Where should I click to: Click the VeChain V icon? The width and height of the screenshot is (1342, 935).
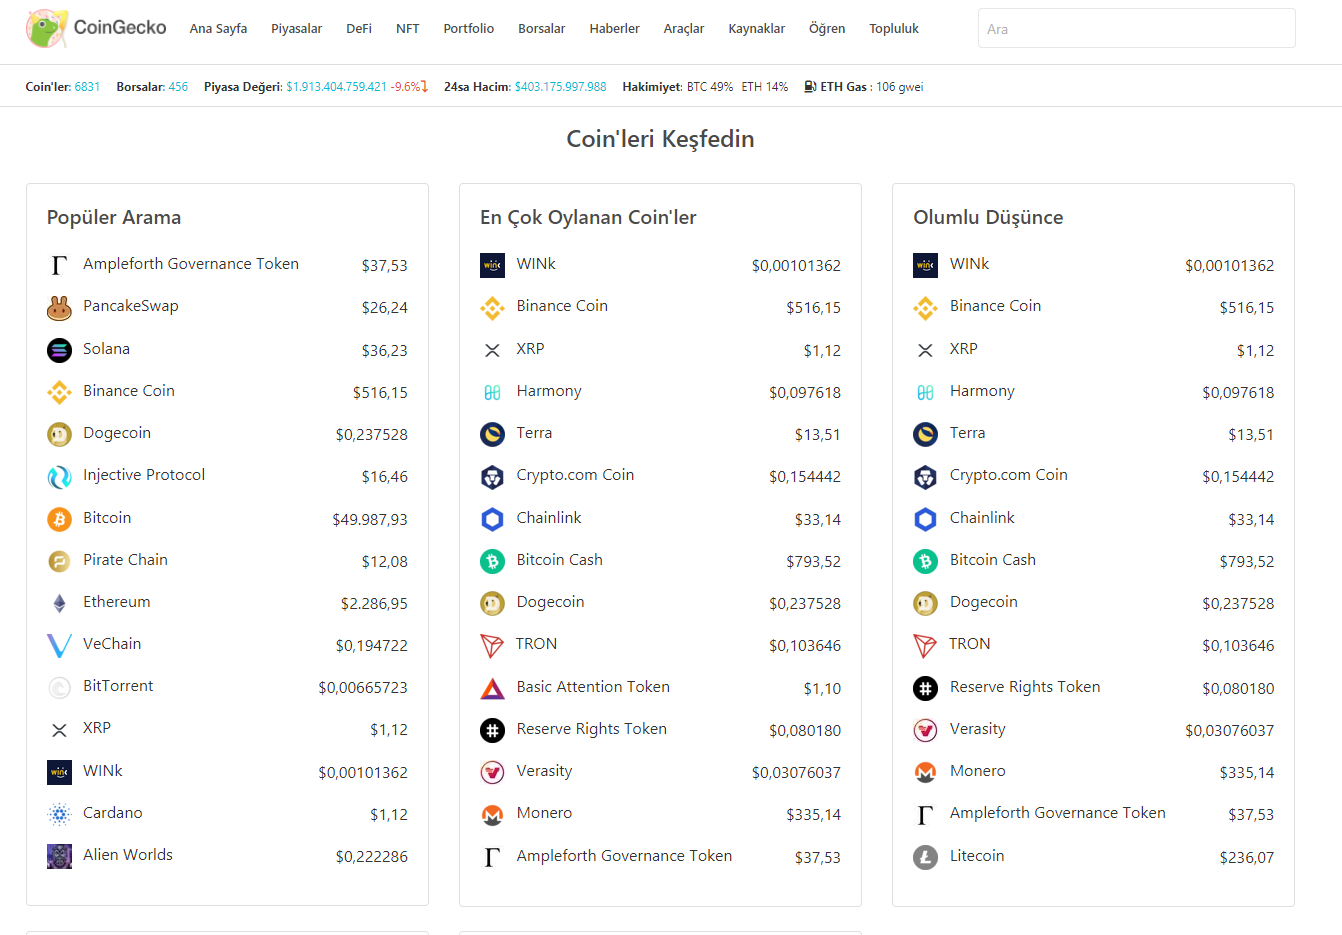(59, 646)
